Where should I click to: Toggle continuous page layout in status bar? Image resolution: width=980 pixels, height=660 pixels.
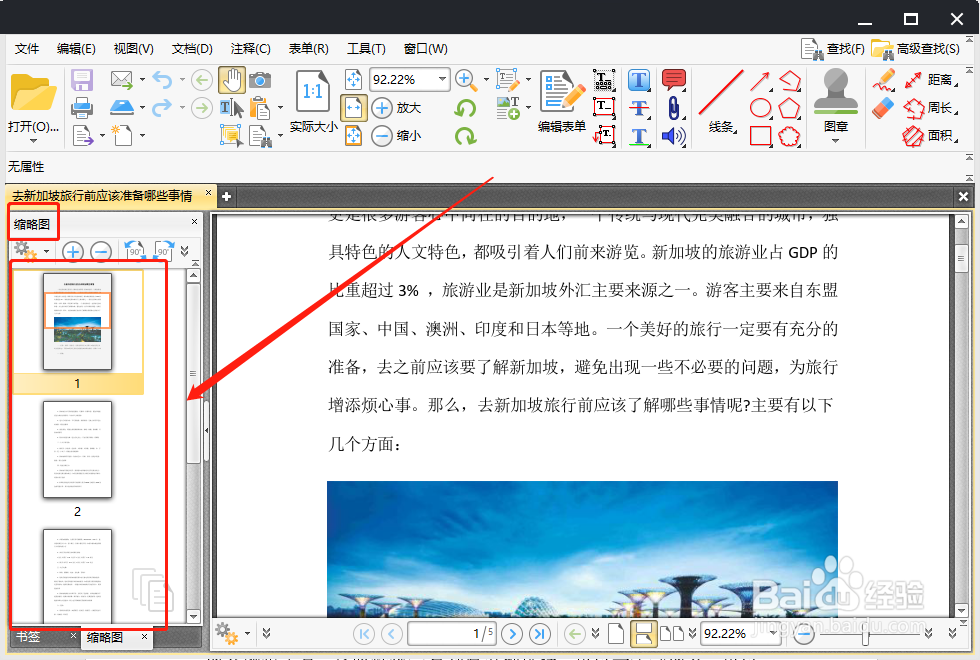643,634
